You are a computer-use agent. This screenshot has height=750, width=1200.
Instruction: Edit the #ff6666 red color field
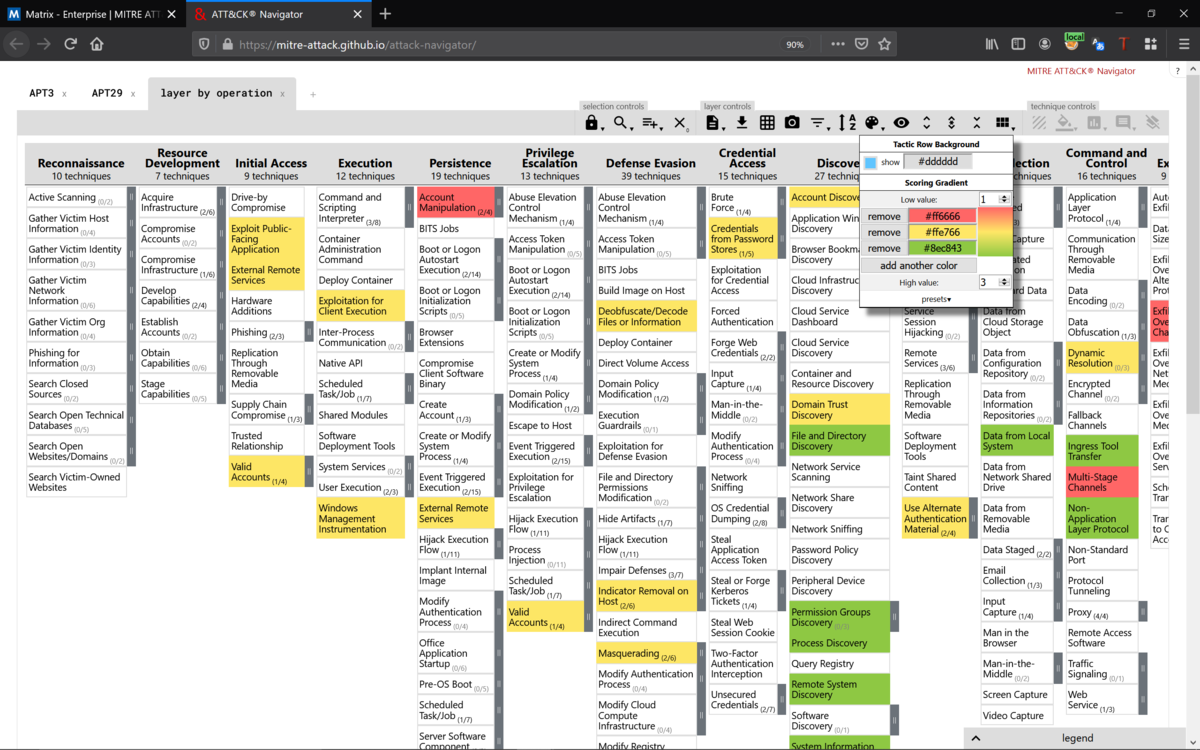tap(942, 216)
